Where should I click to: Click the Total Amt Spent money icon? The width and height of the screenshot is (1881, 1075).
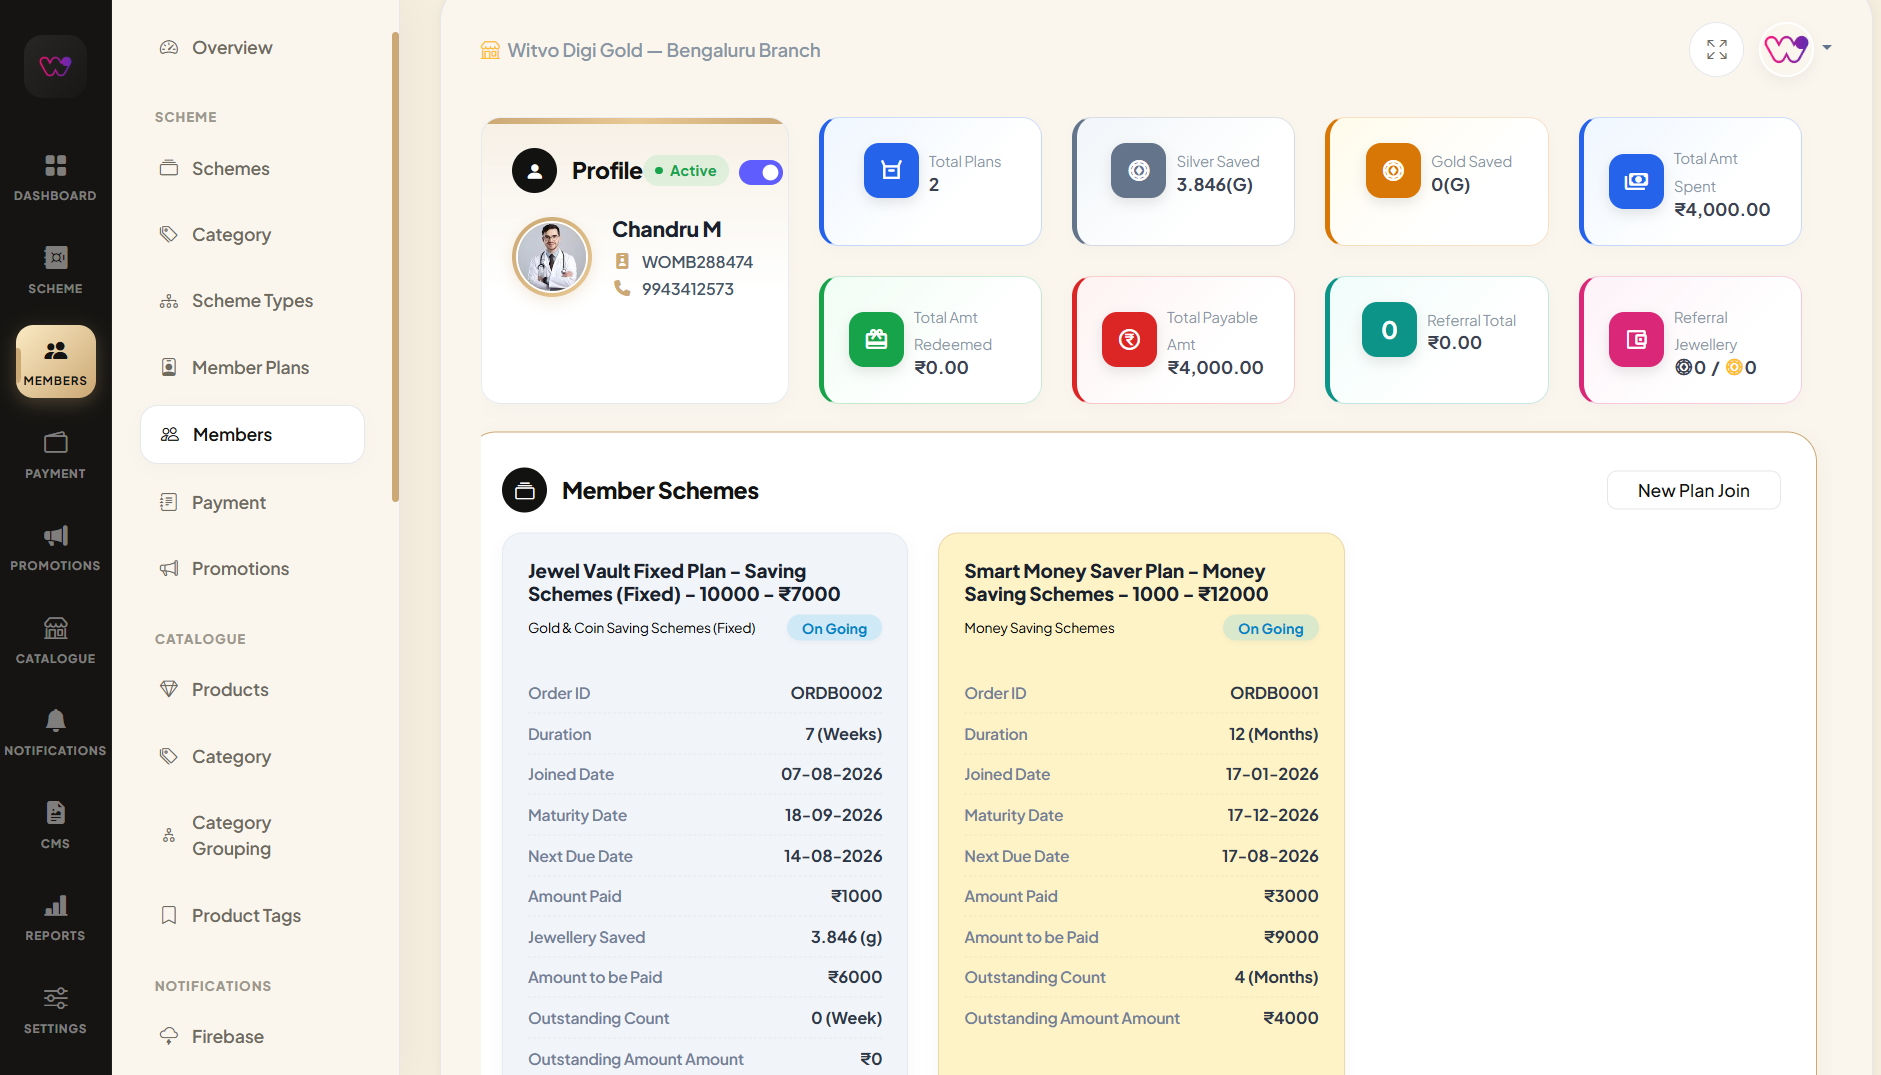pyautogui.click(x=1636, y=181)
